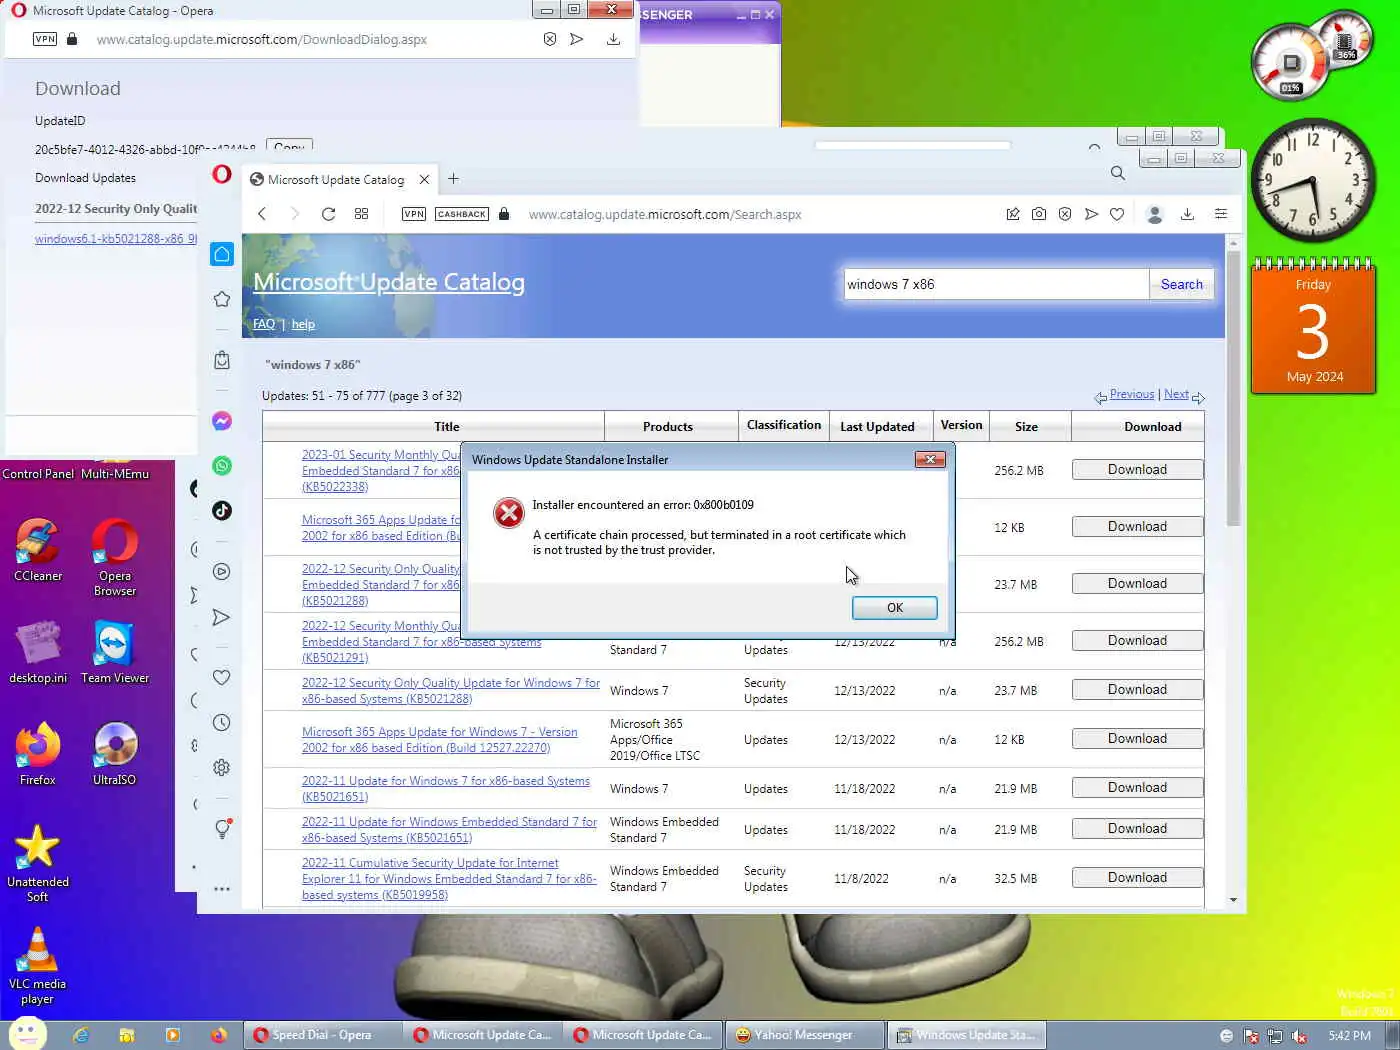Switch to Speed Dial - Opera taskbar item
Screen dimensions: 1400x1050
(322, 1035)
